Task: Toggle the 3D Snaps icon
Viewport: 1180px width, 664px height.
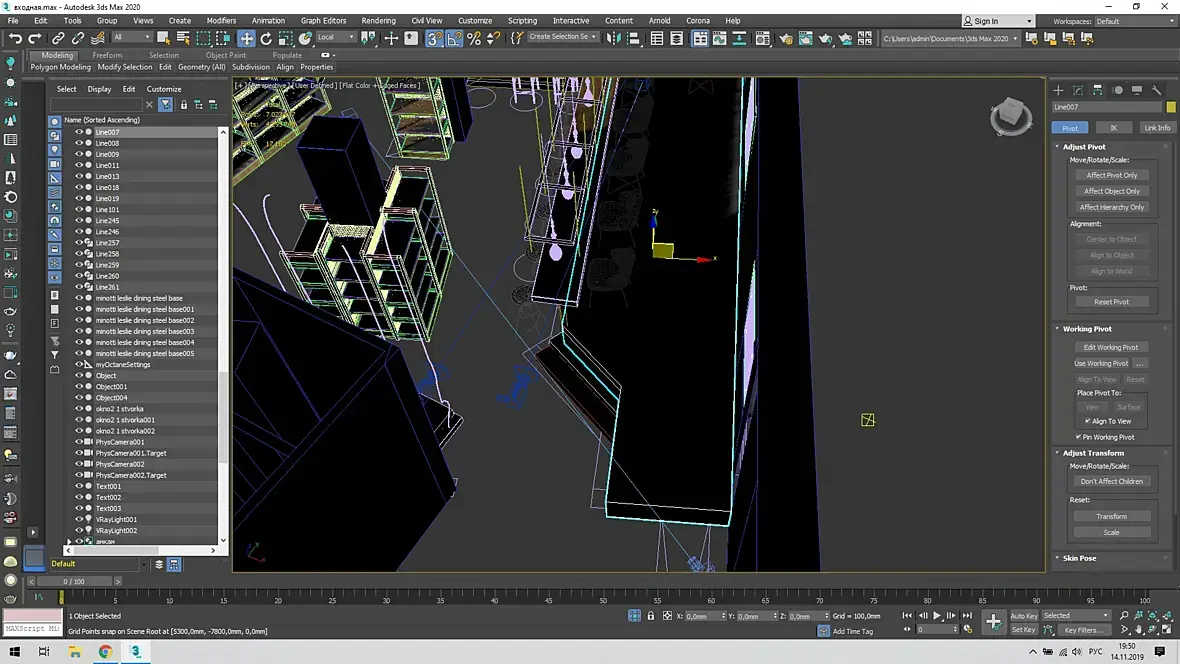Action: tap(434, 38)
